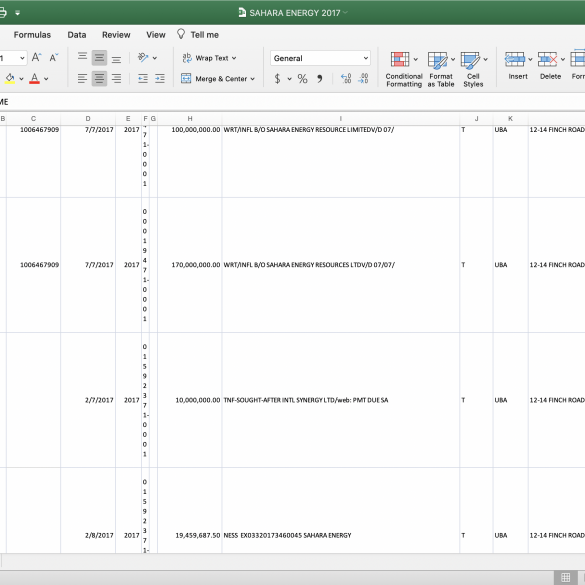Click the SAHARA ENERGY 2017 document title

point(295,13)
